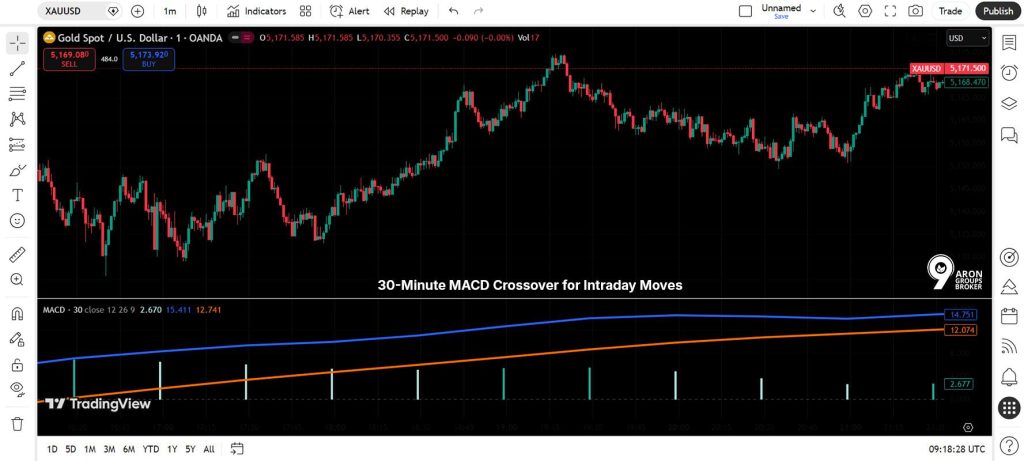This screenshot has height=461, width=1024.
Task: Open the quick search icon
Action: (x=840, y=11)
